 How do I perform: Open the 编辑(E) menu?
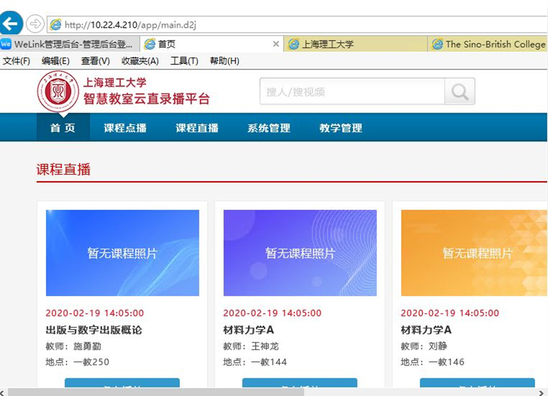(x=55, y=61)
